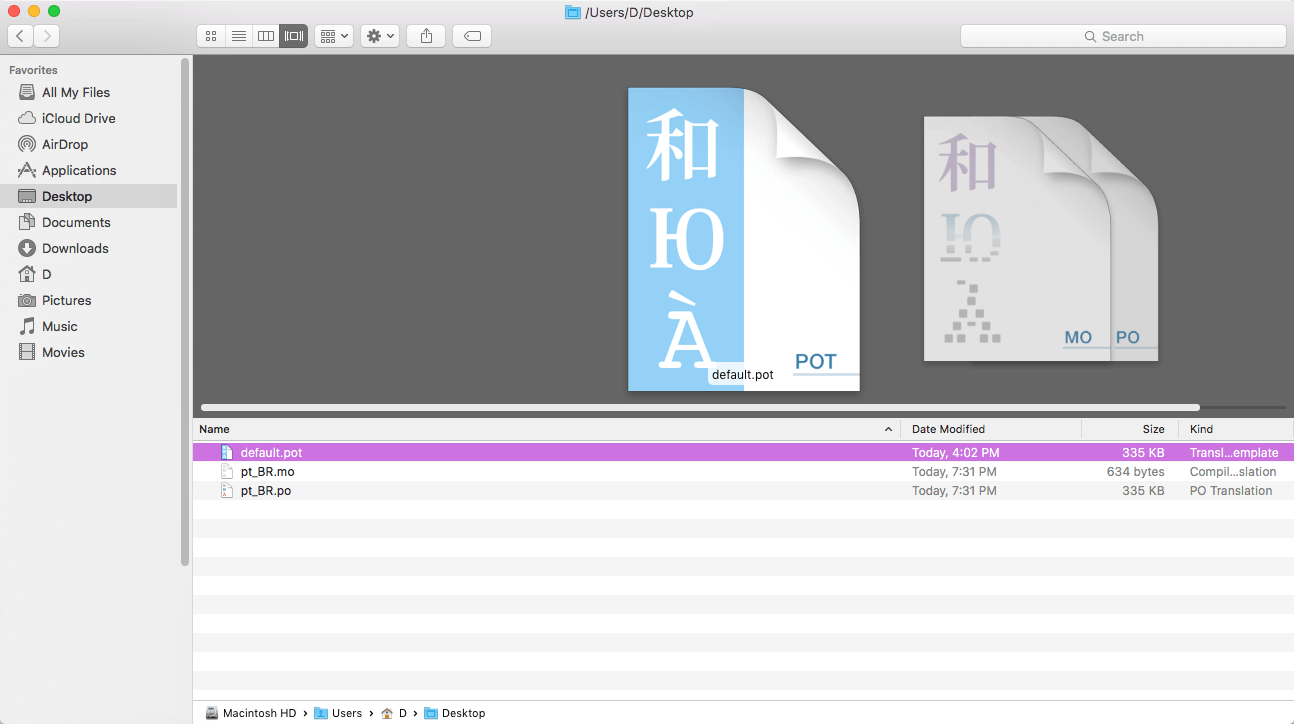Image resolution: width=1294 pixels, height=724 pixels.
Task: Click the Cover Flow horizontal scrollbar
Action: point(700,408)
